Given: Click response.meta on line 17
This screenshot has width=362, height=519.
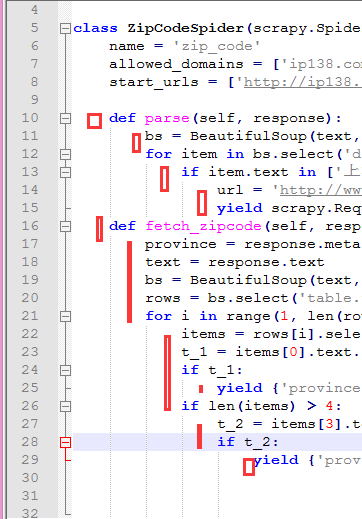Looking at the screenshot, I should [303, 244].
